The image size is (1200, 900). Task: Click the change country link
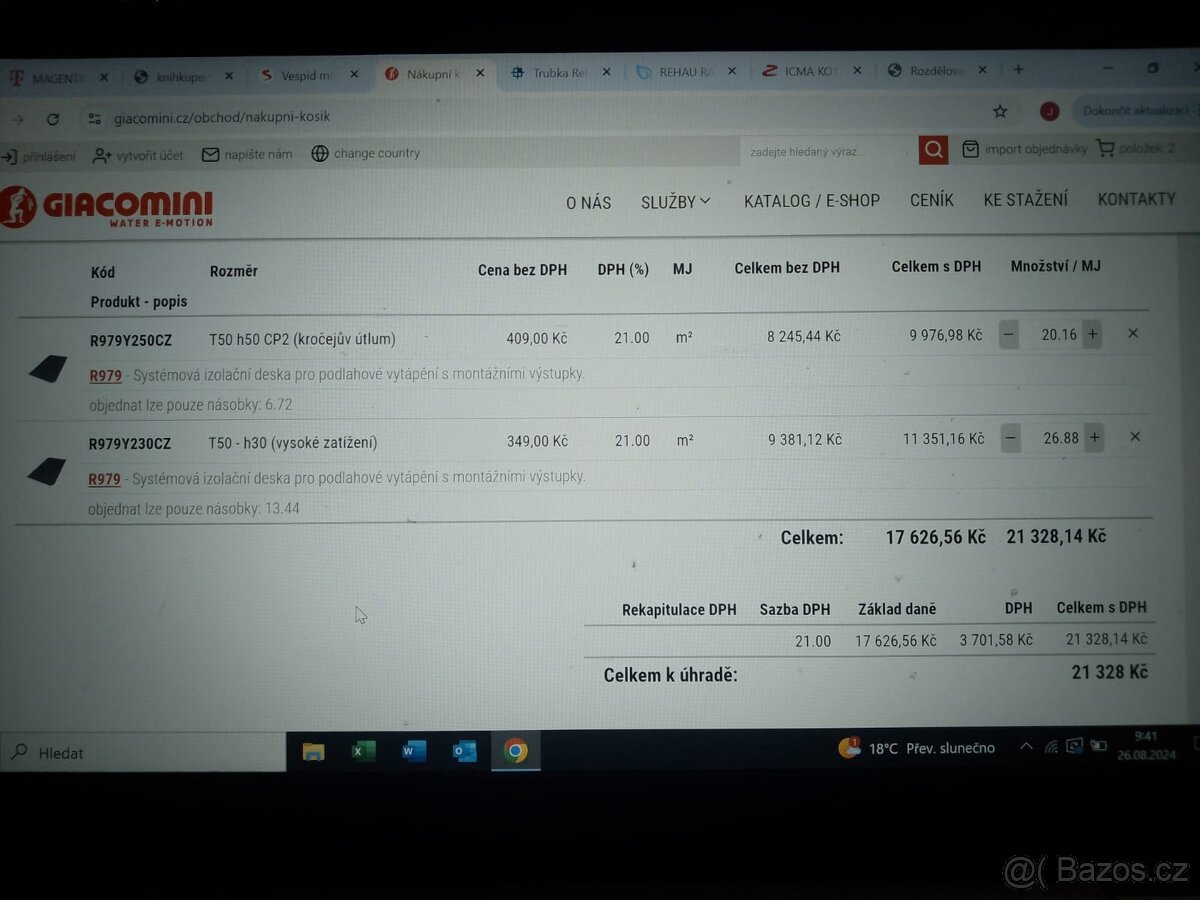coord(366,153)
